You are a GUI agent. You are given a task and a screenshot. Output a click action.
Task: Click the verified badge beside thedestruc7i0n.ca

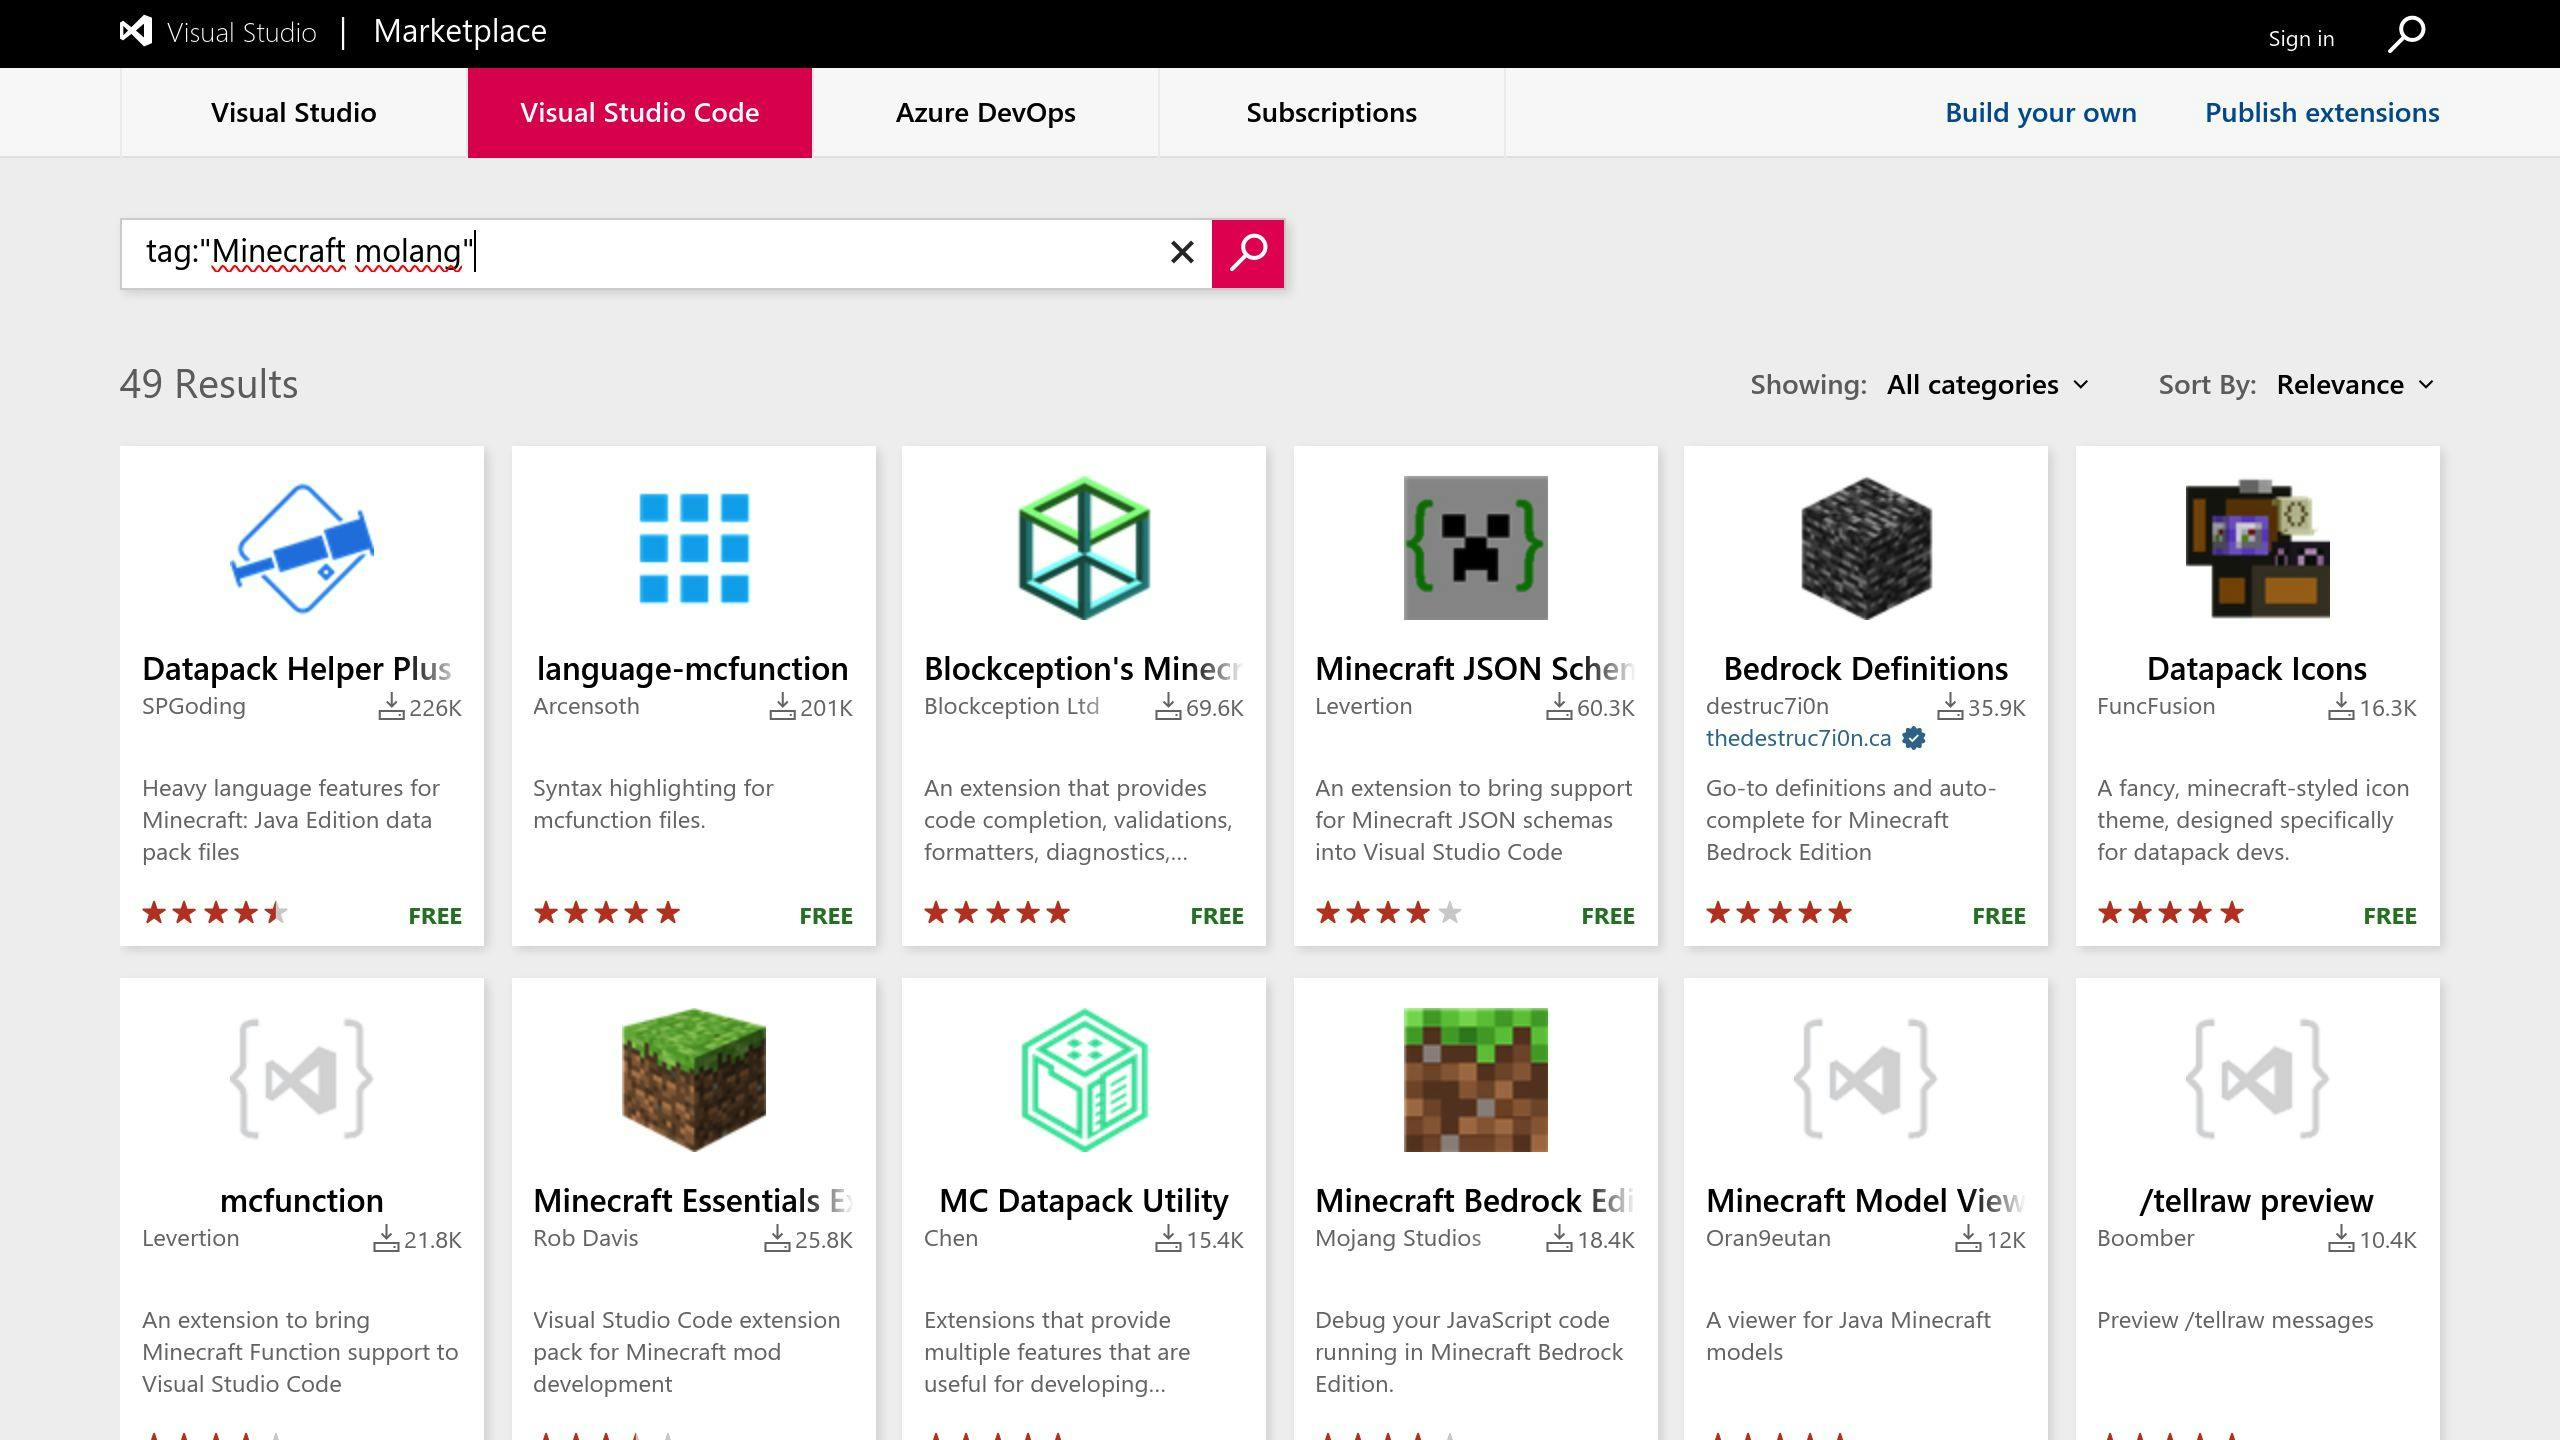click(1913, 738)
